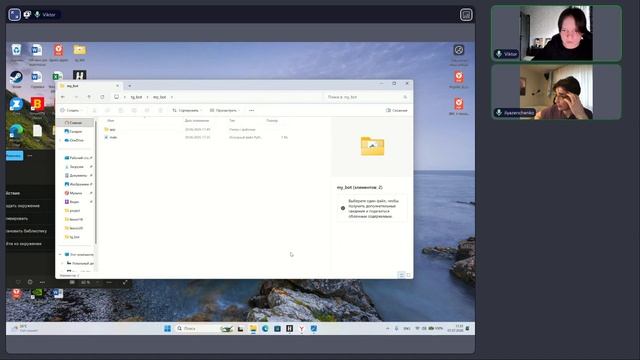This screenshot has height=360, width=640.
Task: Refresh the current Explorer folder
Action: pyautogui.click(x=102, y=97)
